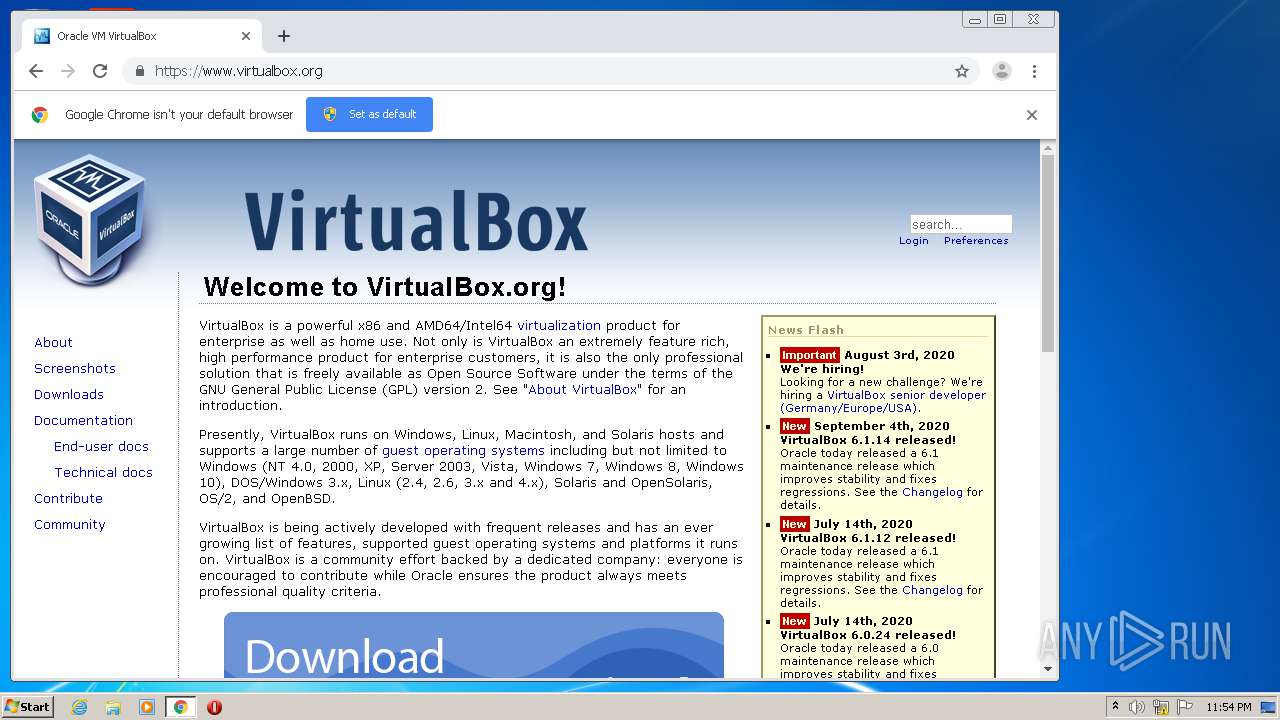Click the volume speaker tray icon
This screenshot has height=720, width=1280.
pyautogui.click(x=1137, y=707)
